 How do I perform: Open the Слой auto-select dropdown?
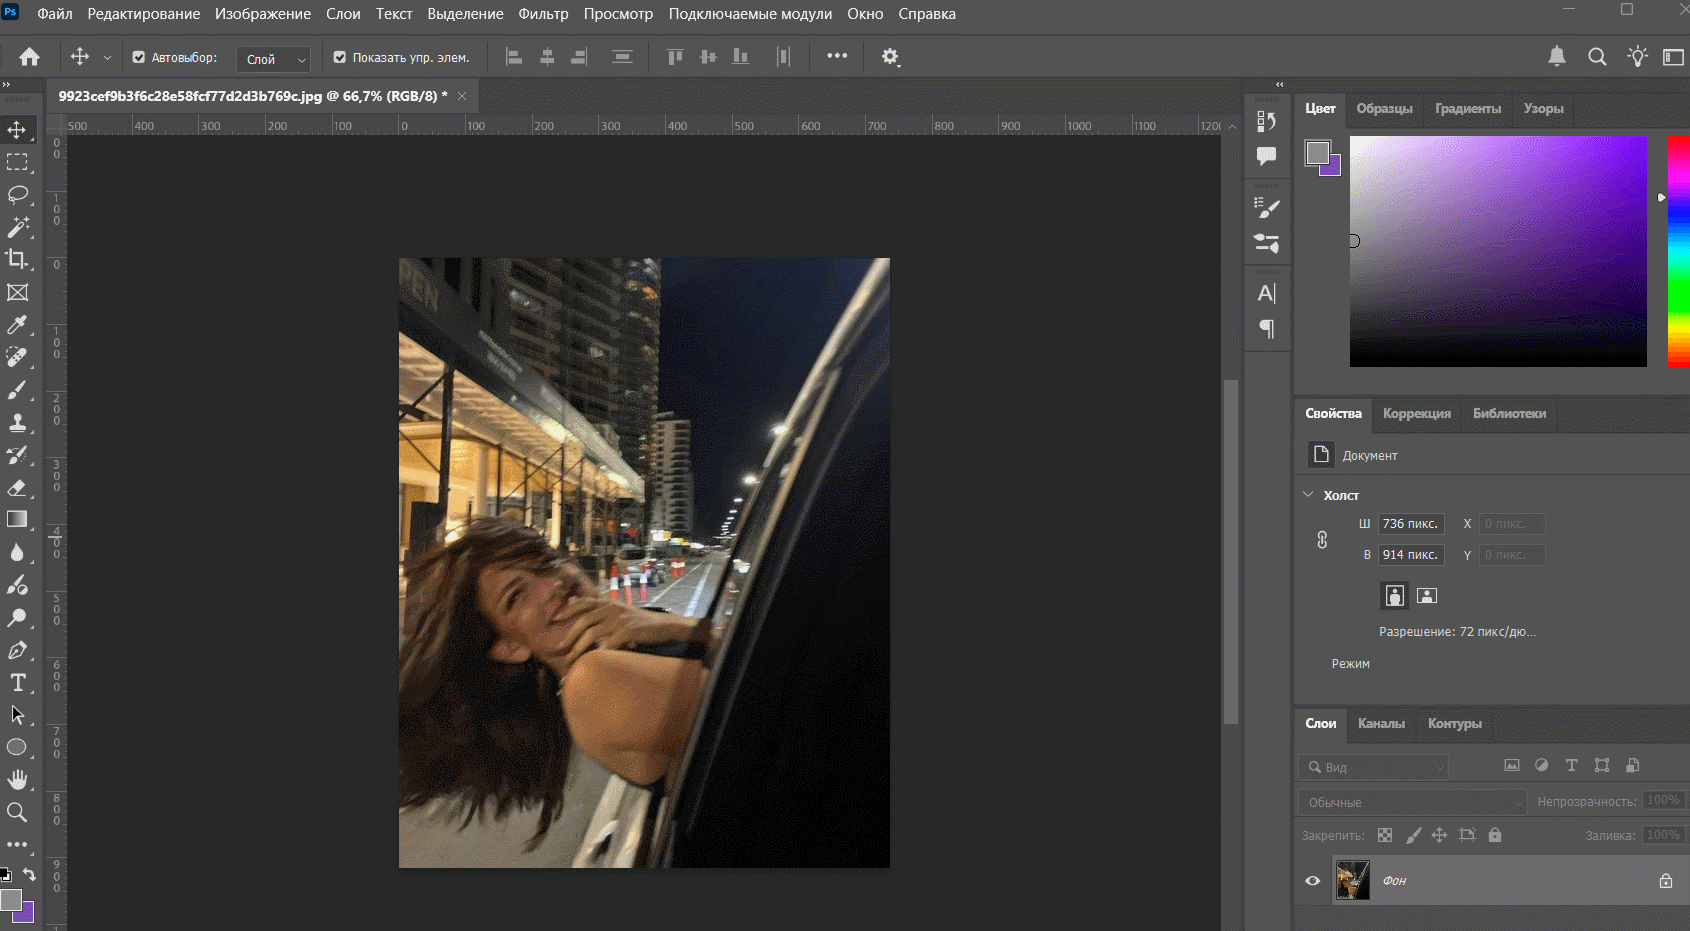pyautogui.click(x=273, y=59)
